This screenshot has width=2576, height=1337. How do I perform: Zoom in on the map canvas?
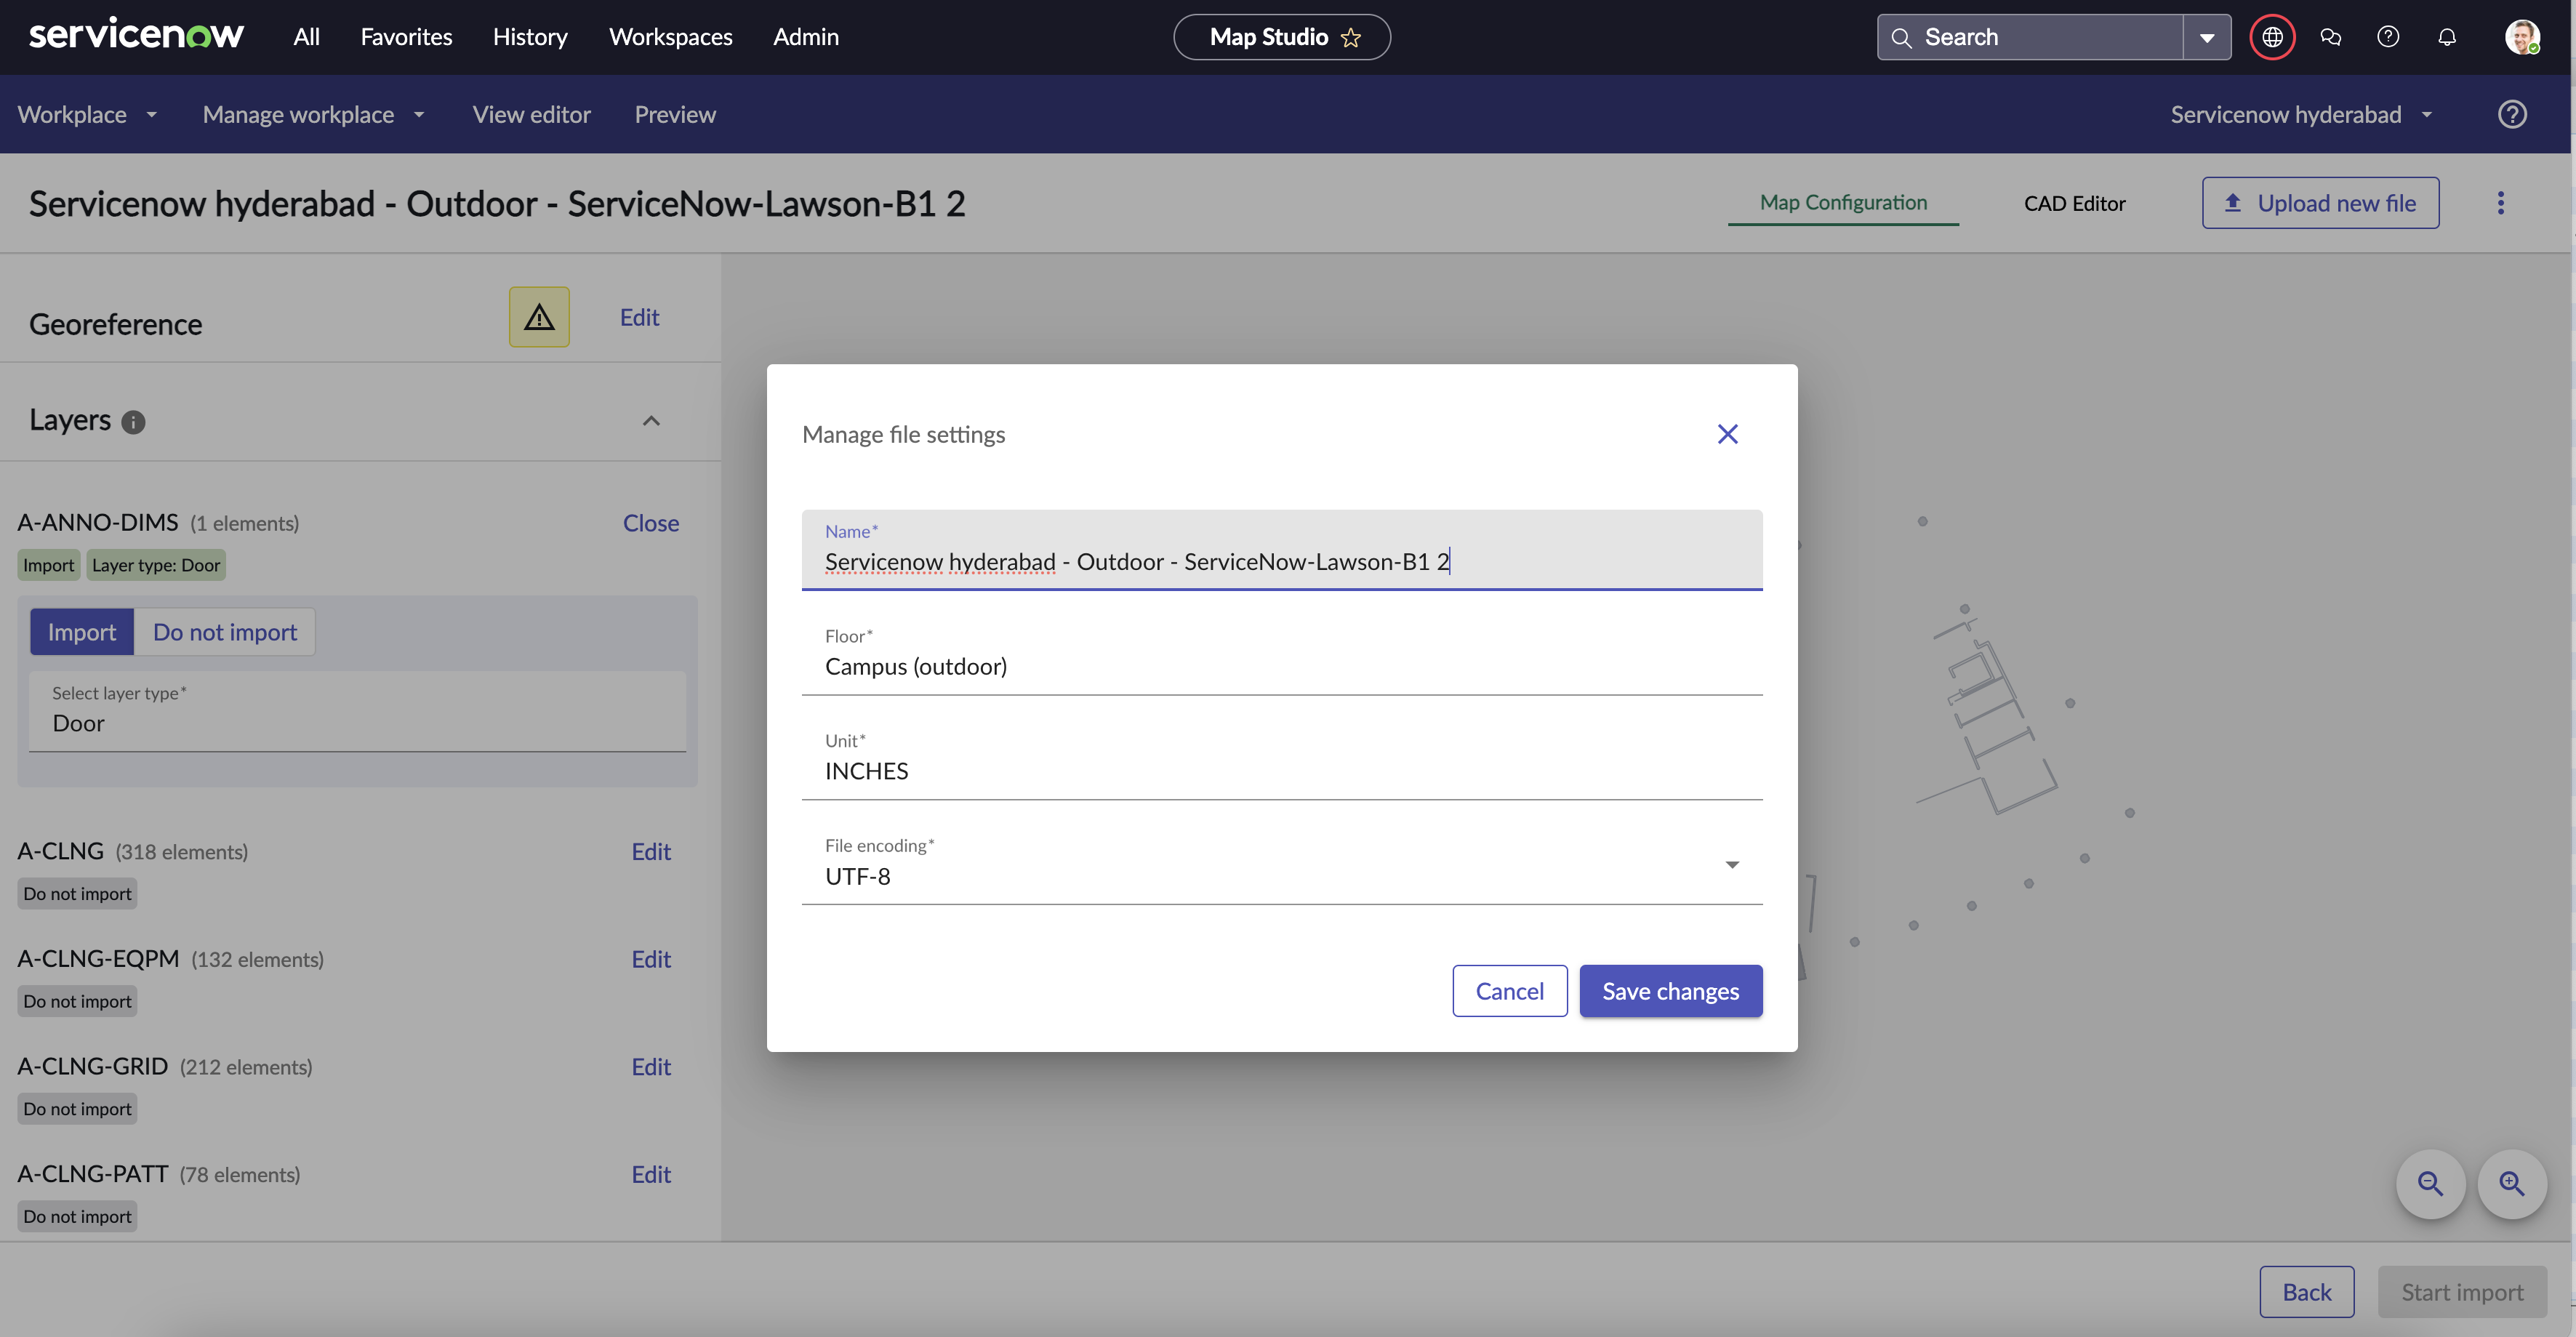point(2511,1184)
